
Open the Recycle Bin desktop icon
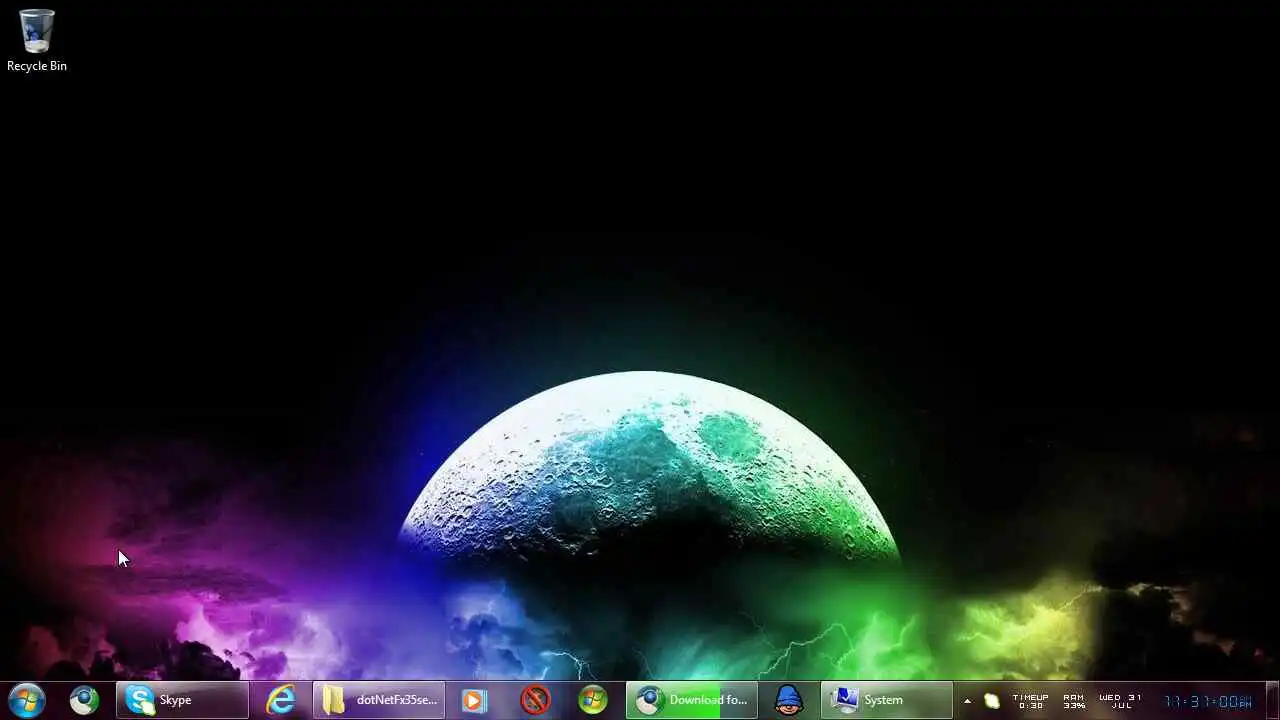point(37,41)
